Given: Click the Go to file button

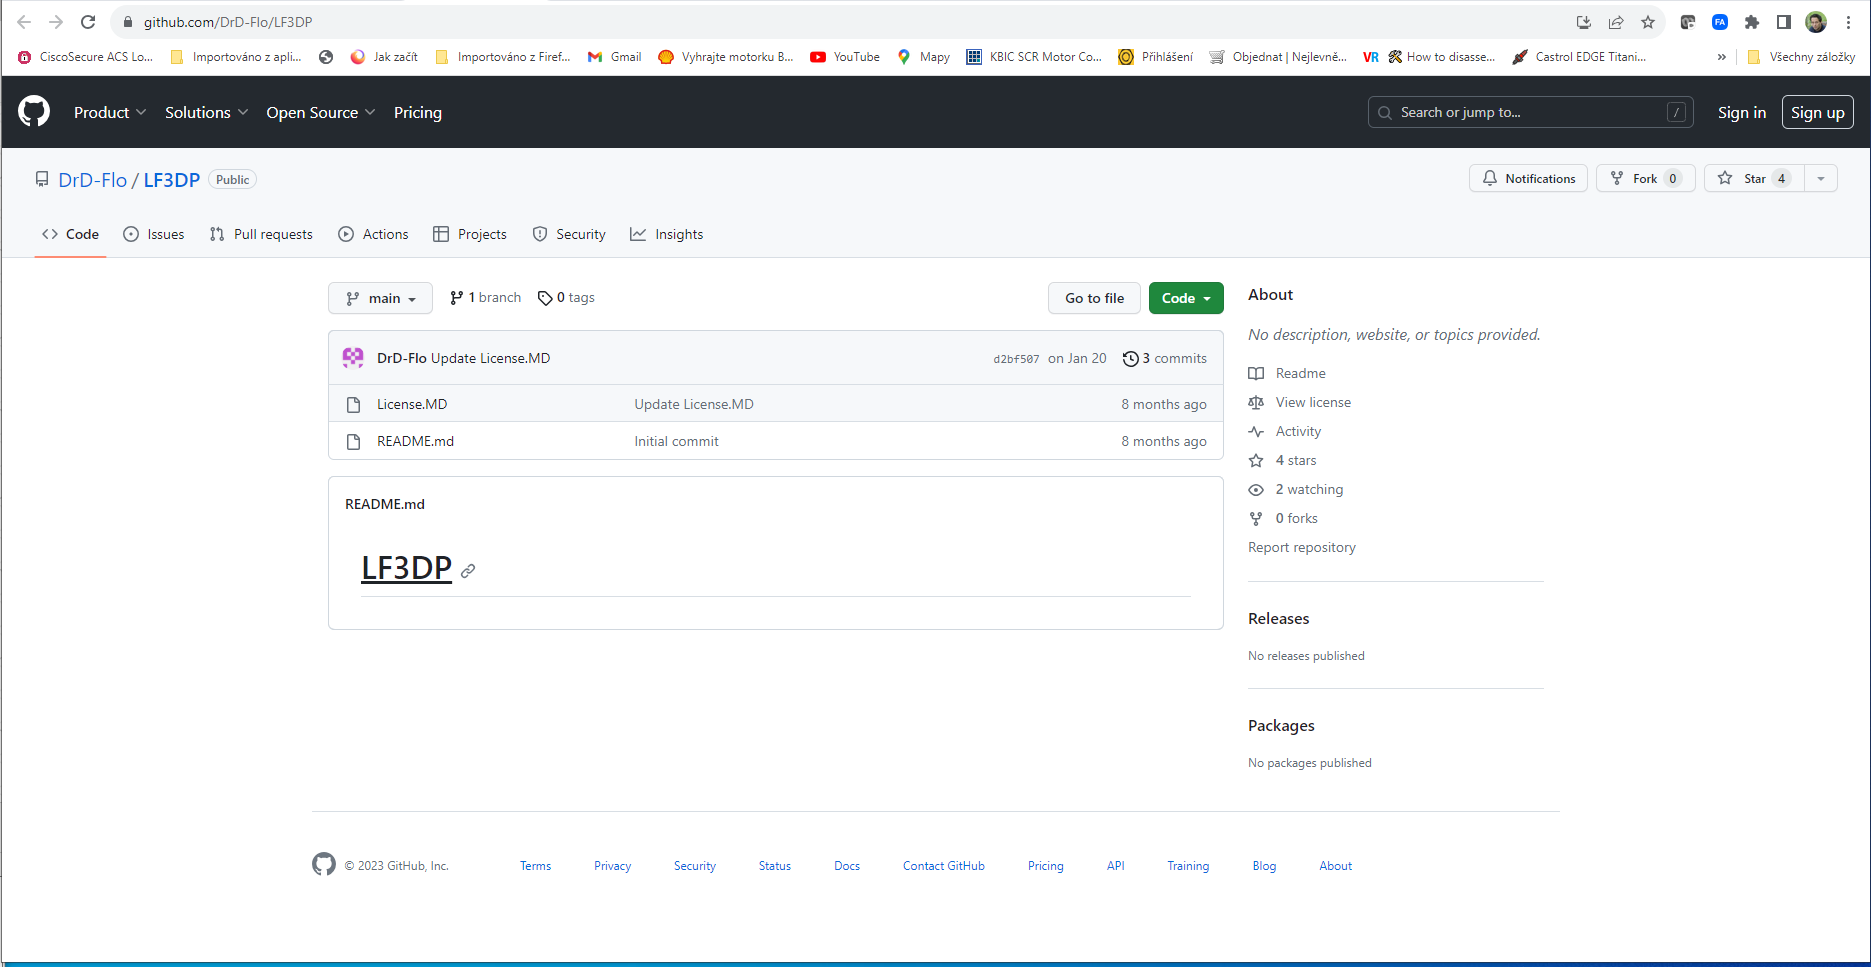Looking at the screenshot, I should [1094, 298].
